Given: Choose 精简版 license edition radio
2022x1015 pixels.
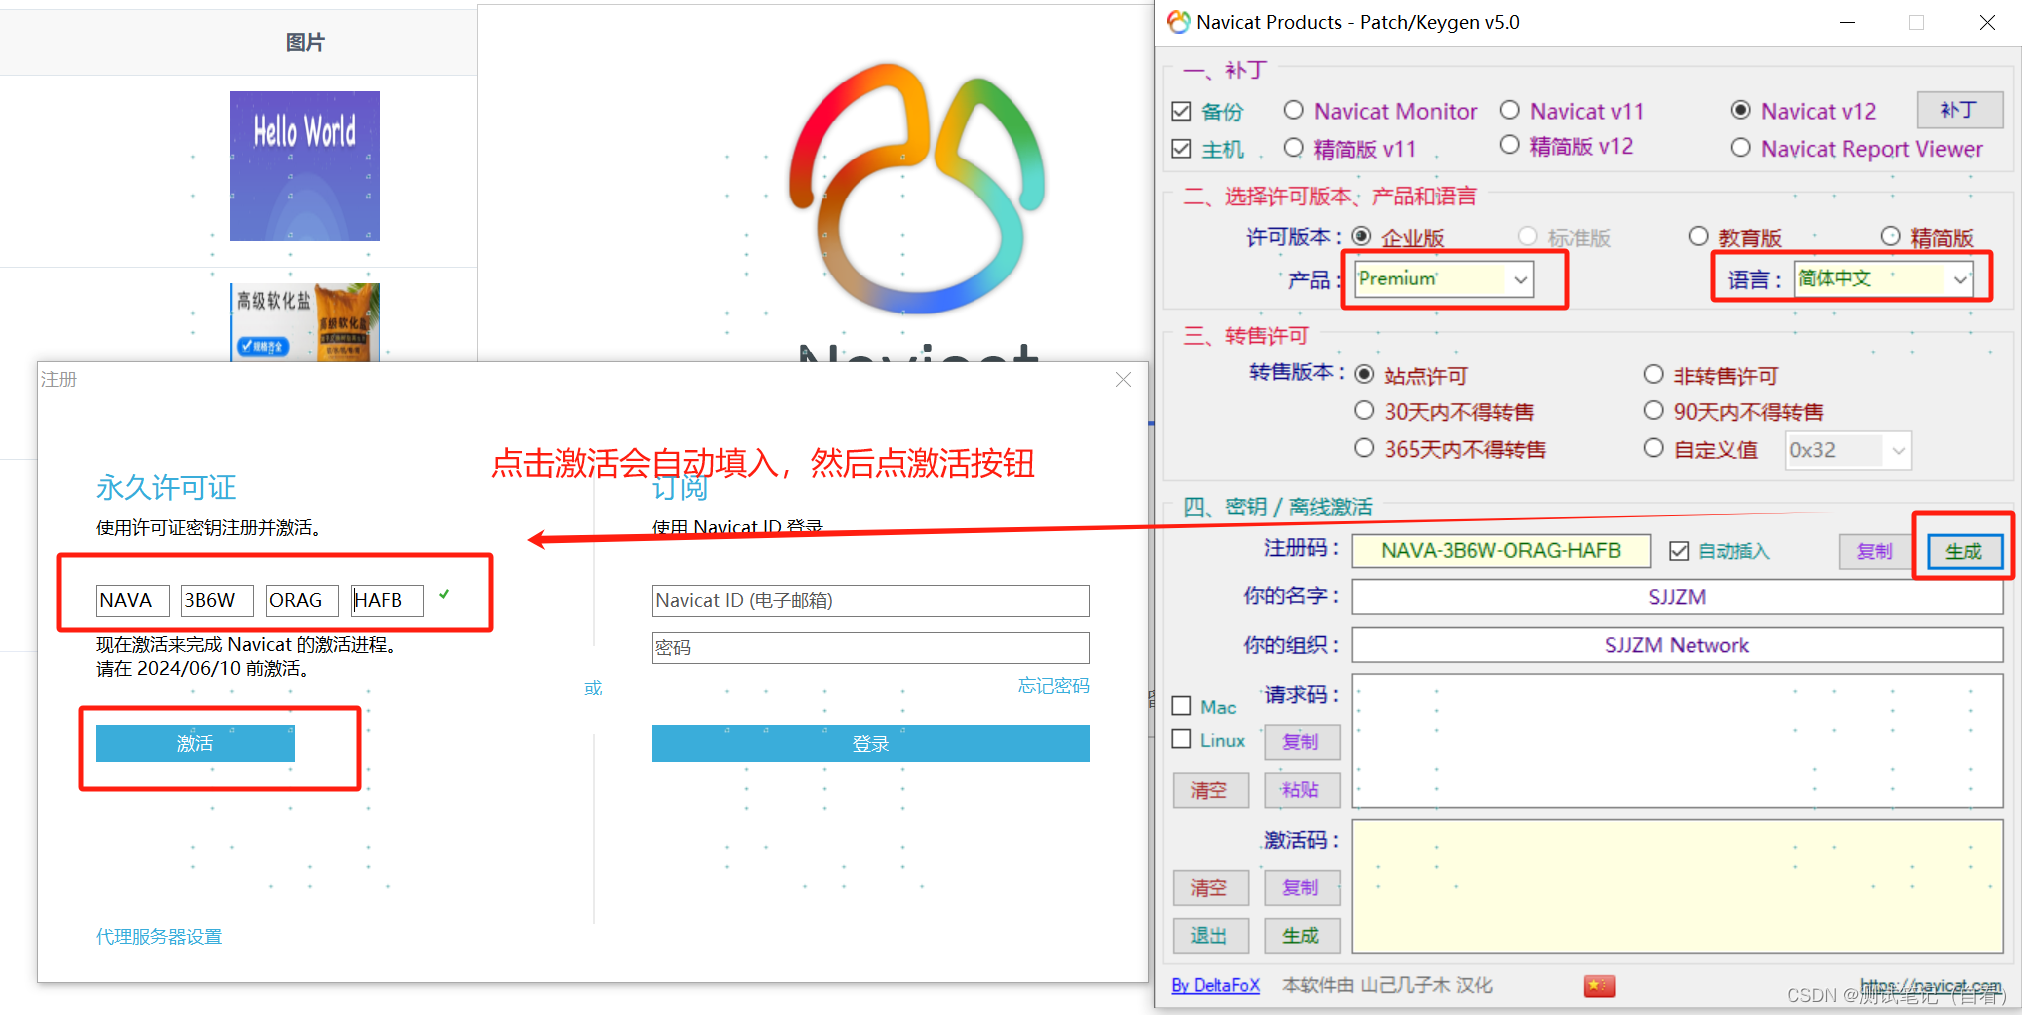Looking at the screenshot, I should point(1890,237).
